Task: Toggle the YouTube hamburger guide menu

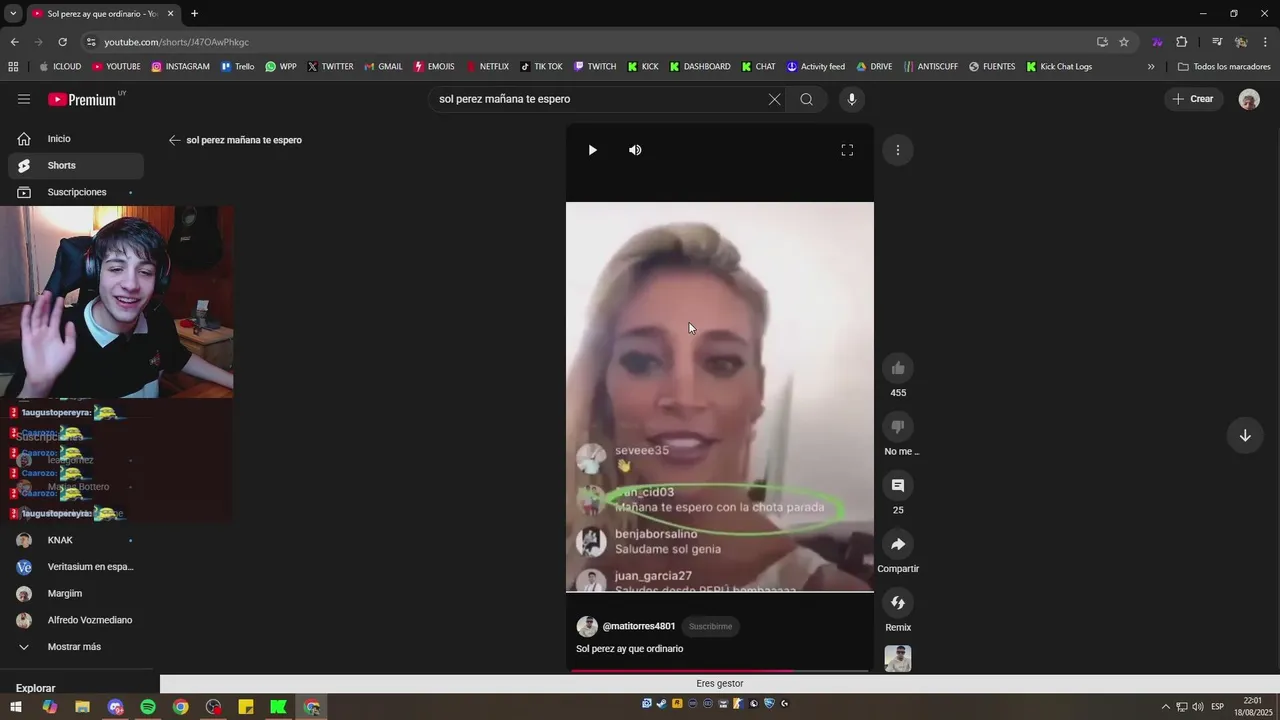Action: 24,99
